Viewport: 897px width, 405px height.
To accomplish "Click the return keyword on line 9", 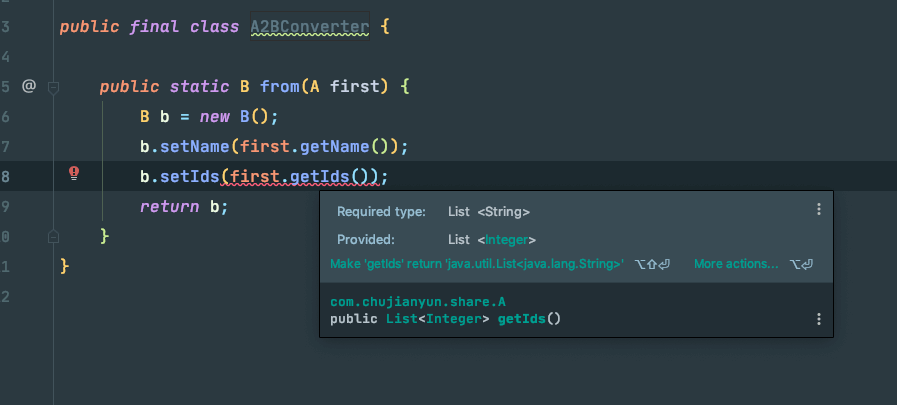I will tap(169, 207).
